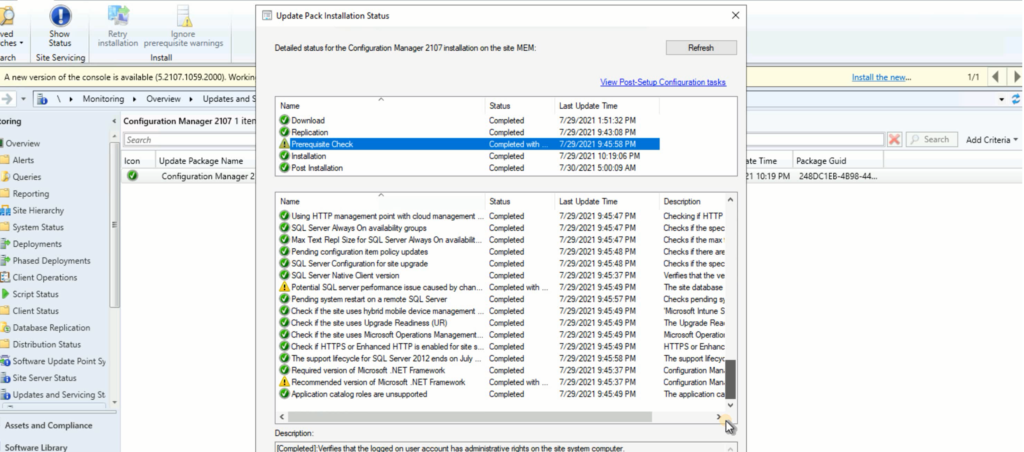Switch to Assets and Compliance workspace
The width and height of the screenshot is (1024, 452).
pyautogui.click(x=48, y=425)
